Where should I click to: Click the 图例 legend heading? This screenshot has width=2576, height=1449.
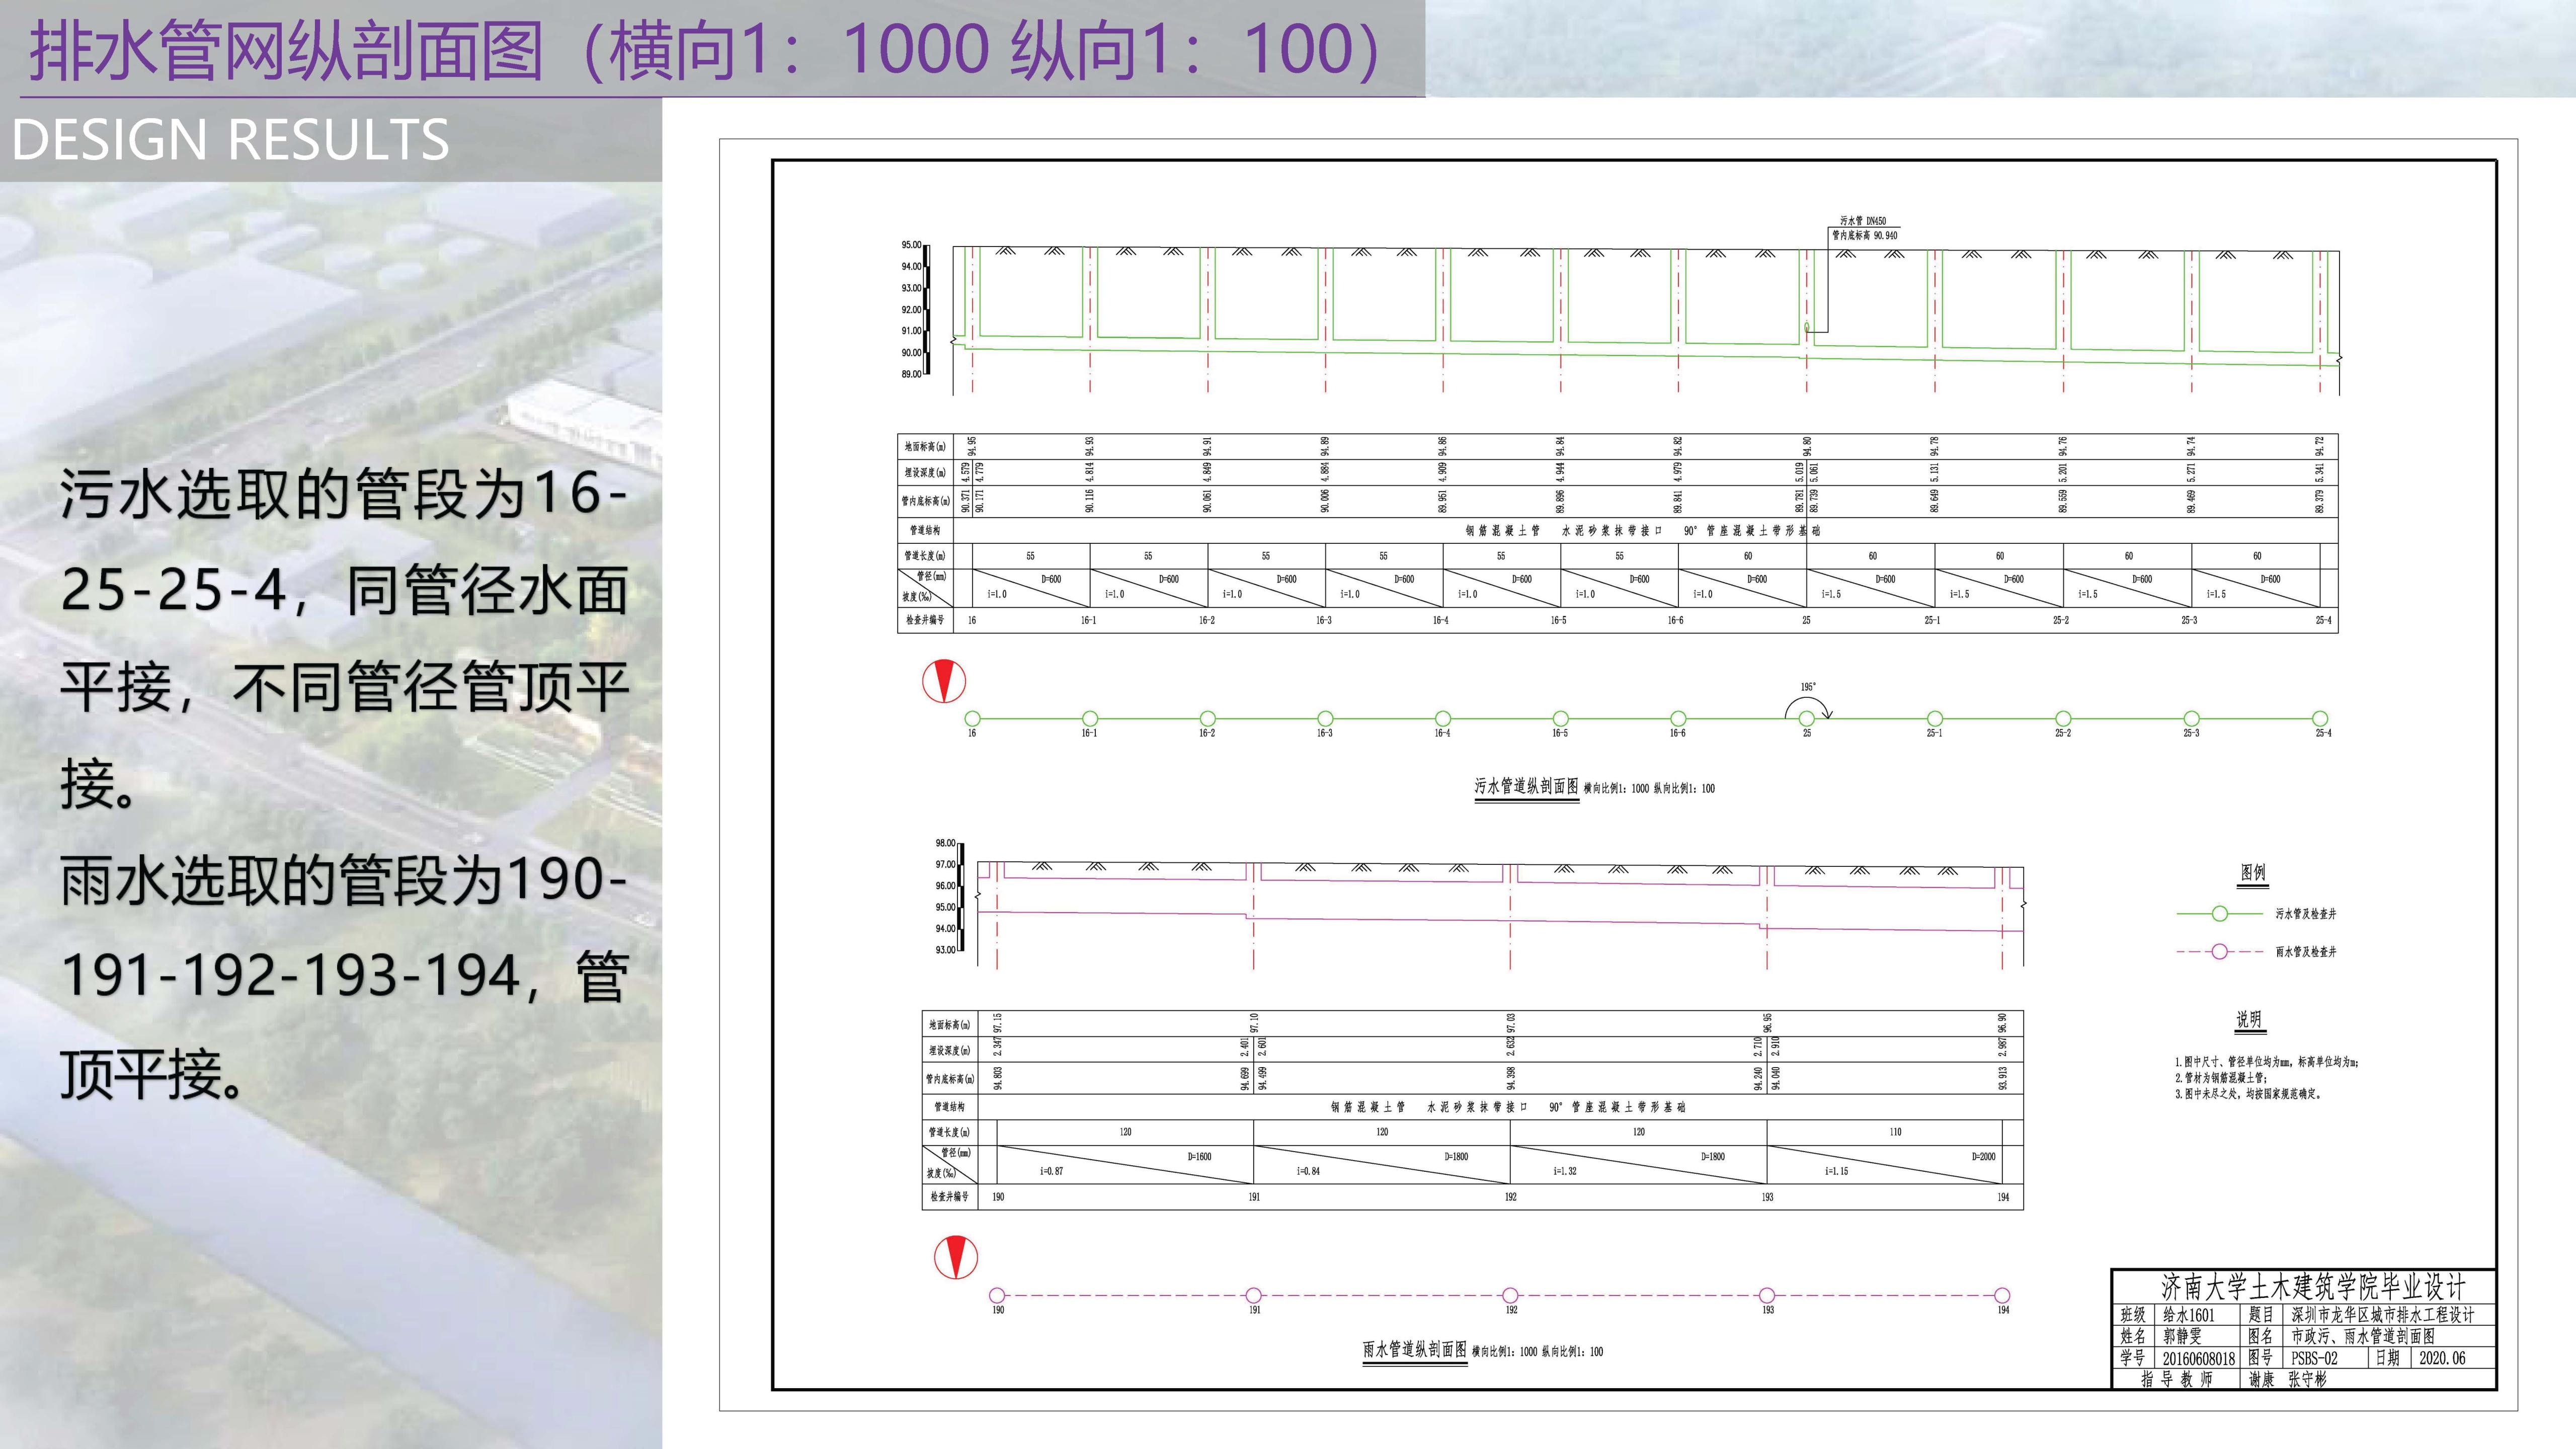(2252, 872)
